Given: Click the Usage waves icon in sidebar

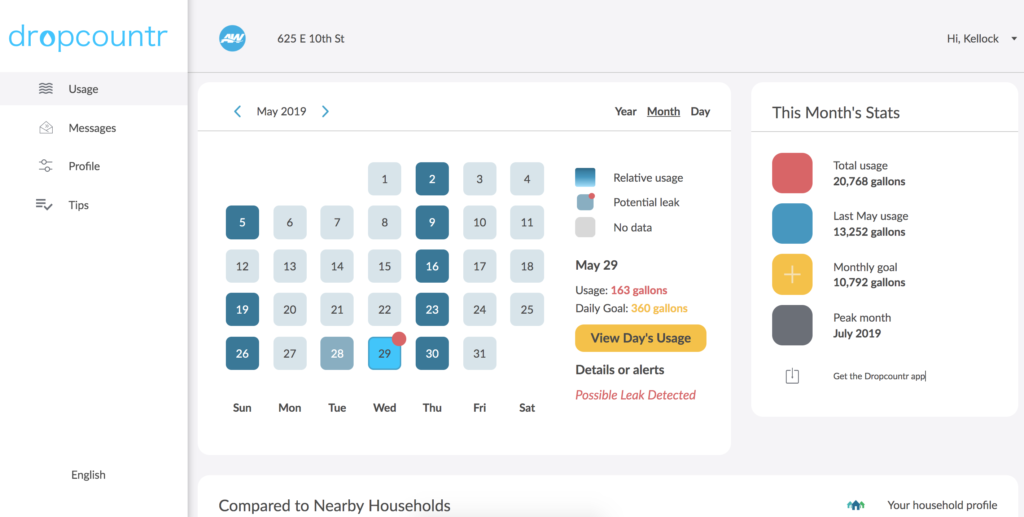Looking at the screenshot, I should (46, 89).
